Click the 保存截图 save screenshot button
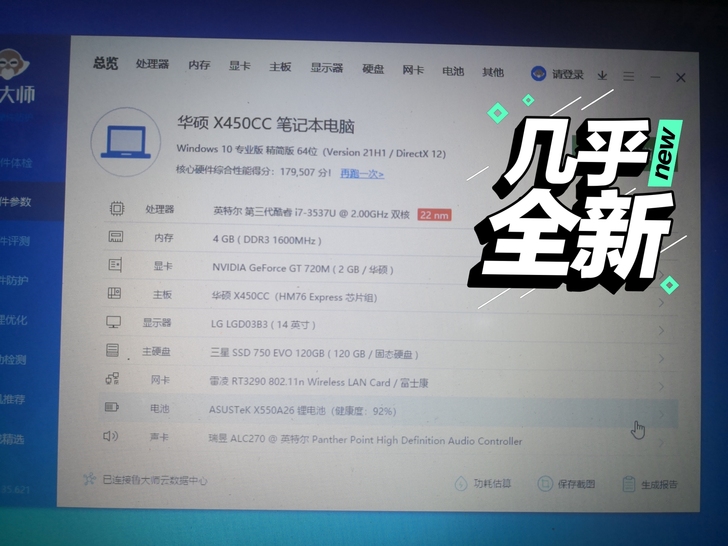728x546 pixels. (566, 484)
